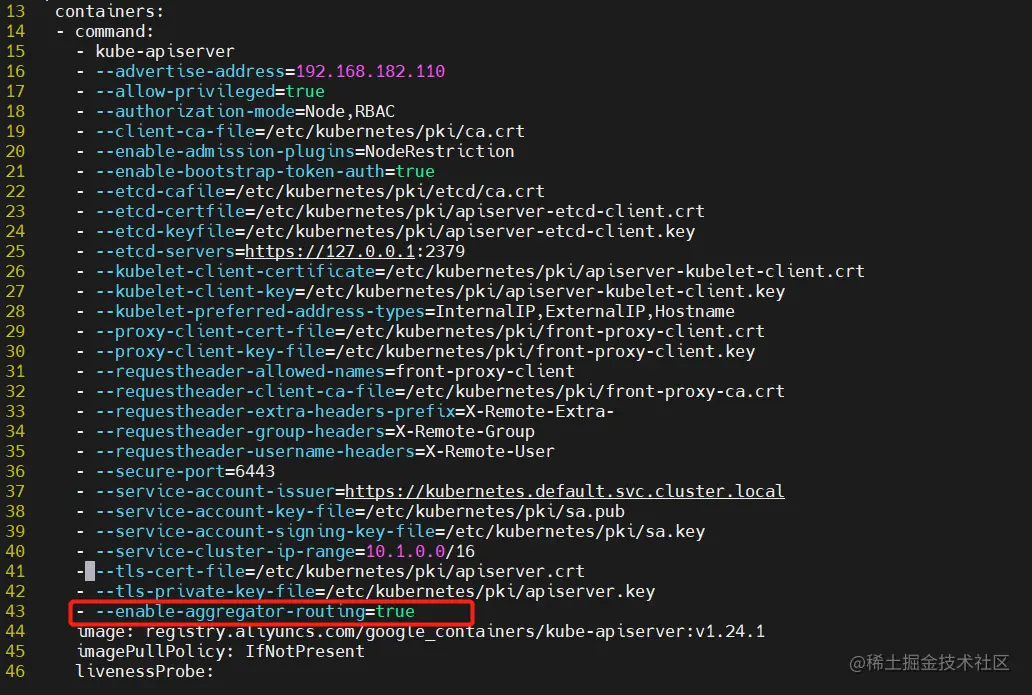Viewport: 1032px width, 695px height.
Task: Click the image registry.aliyuncs.com kube-apiserver line
Action: 421,632
